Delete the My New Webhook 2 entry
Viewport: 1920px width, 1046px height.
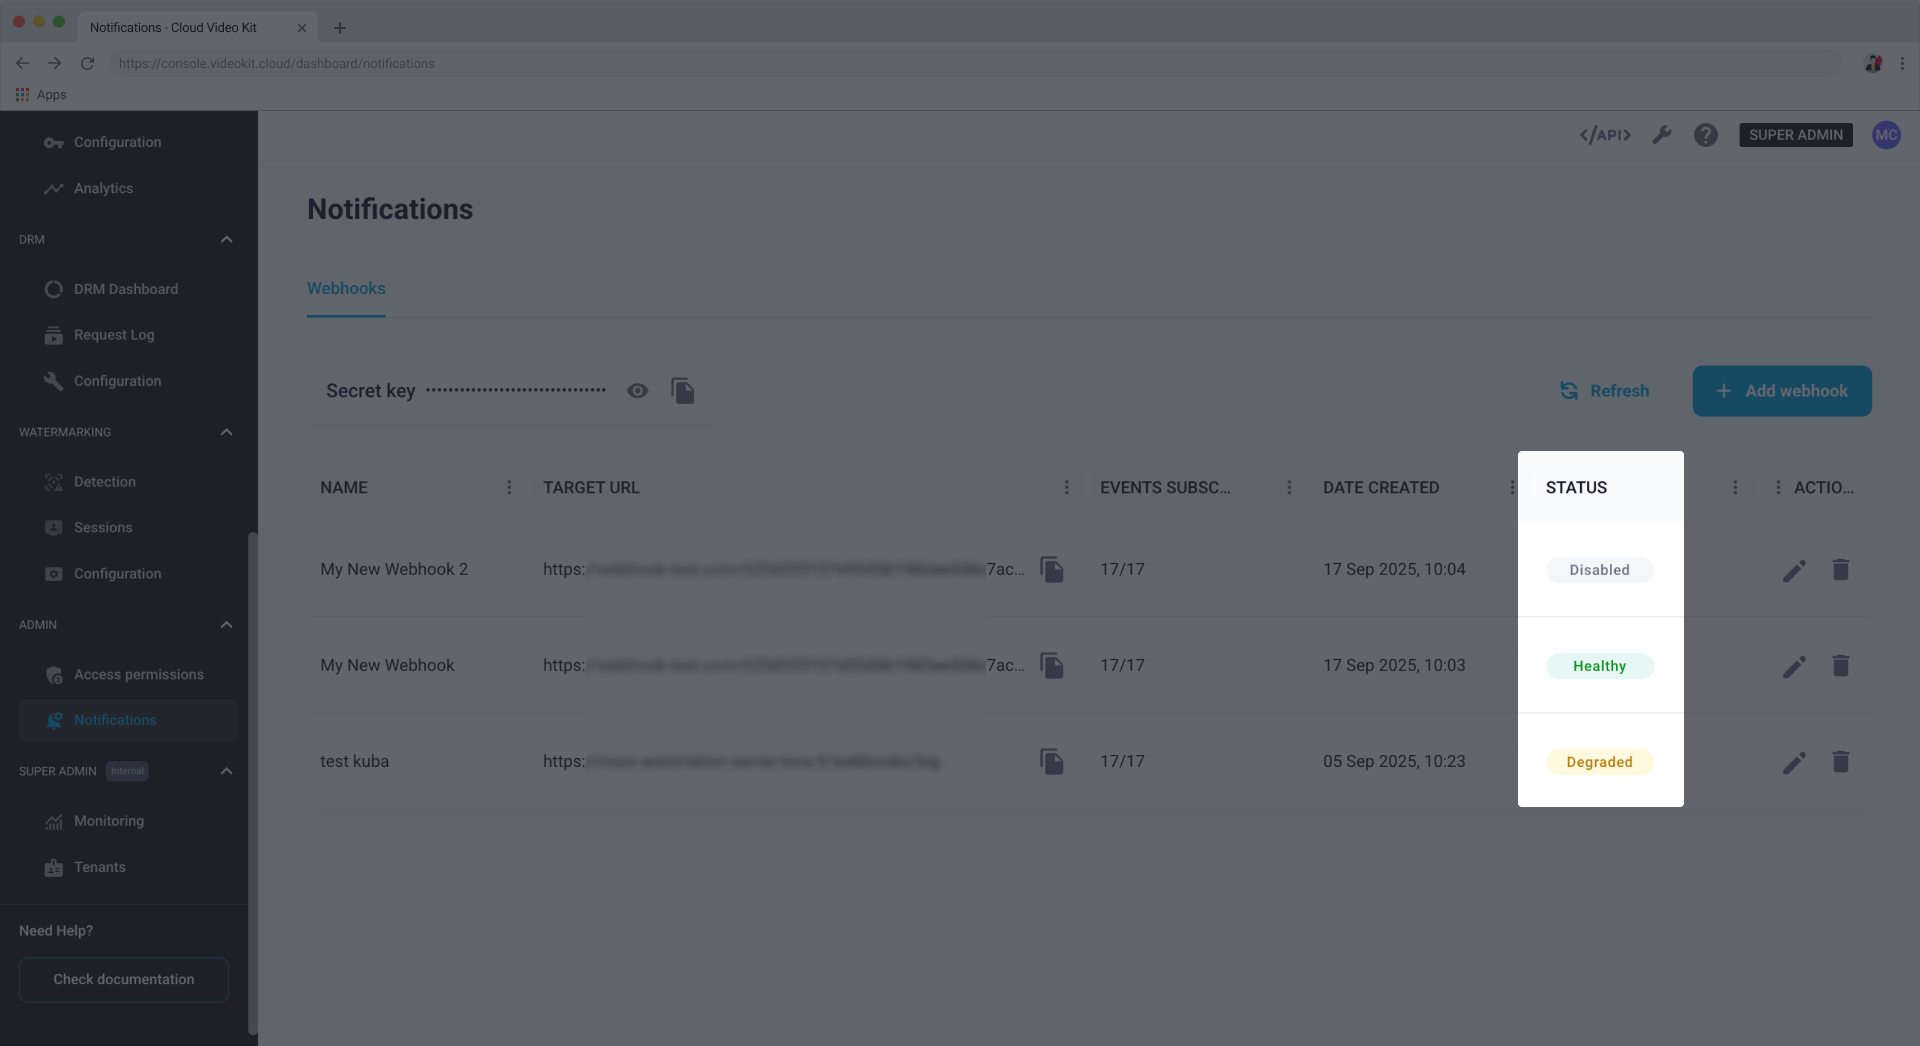pyautogui.click(x=1841, y=569)
